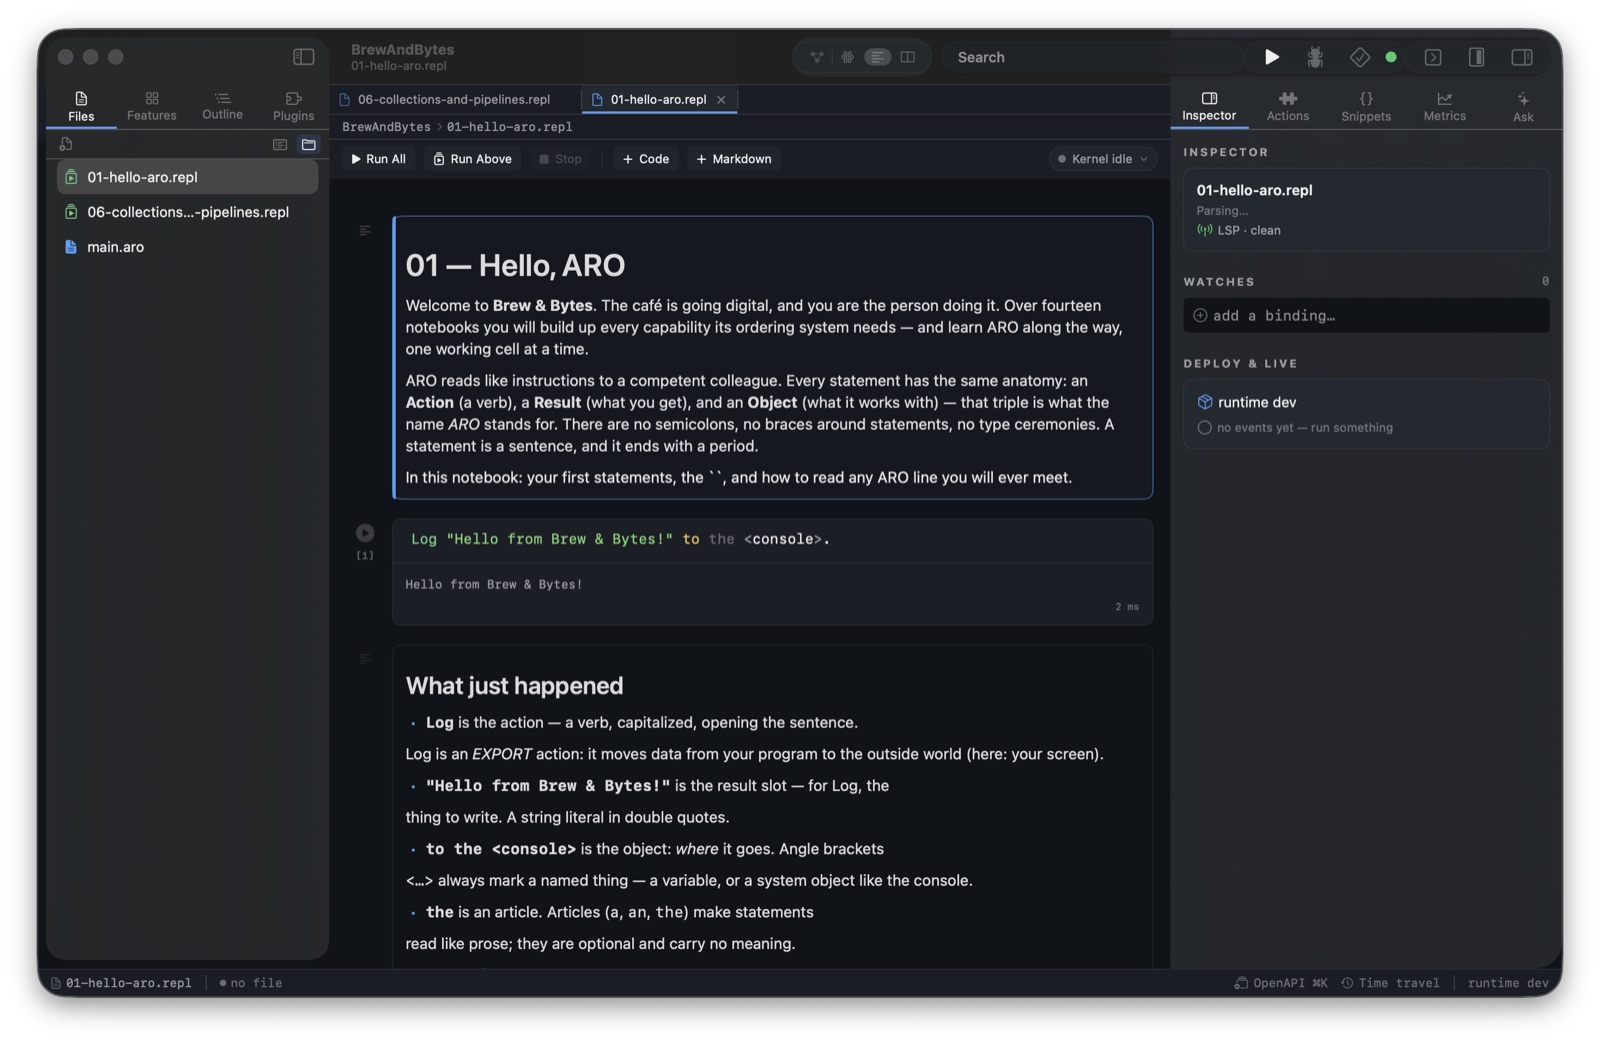1600x1043 pixels.
Task: Toggle the left sidebar panel icon
Action: click(x=304, y=57)
